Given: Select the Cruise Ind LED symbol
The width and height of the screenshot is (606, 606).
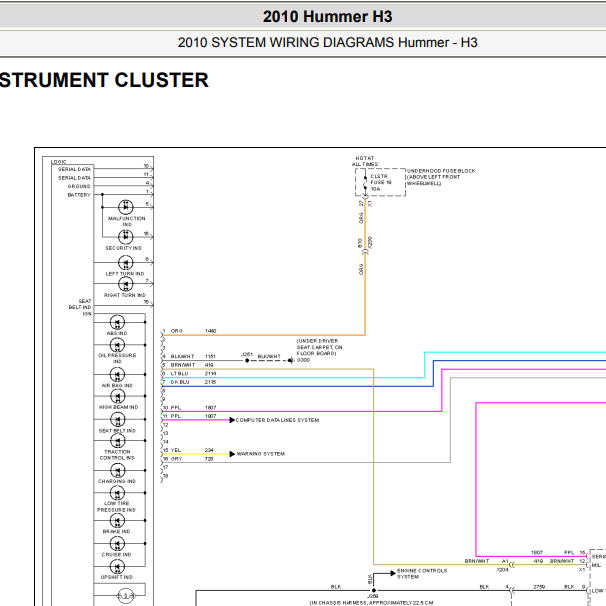Looking at the screenshot, I should (x=117, y=543).
